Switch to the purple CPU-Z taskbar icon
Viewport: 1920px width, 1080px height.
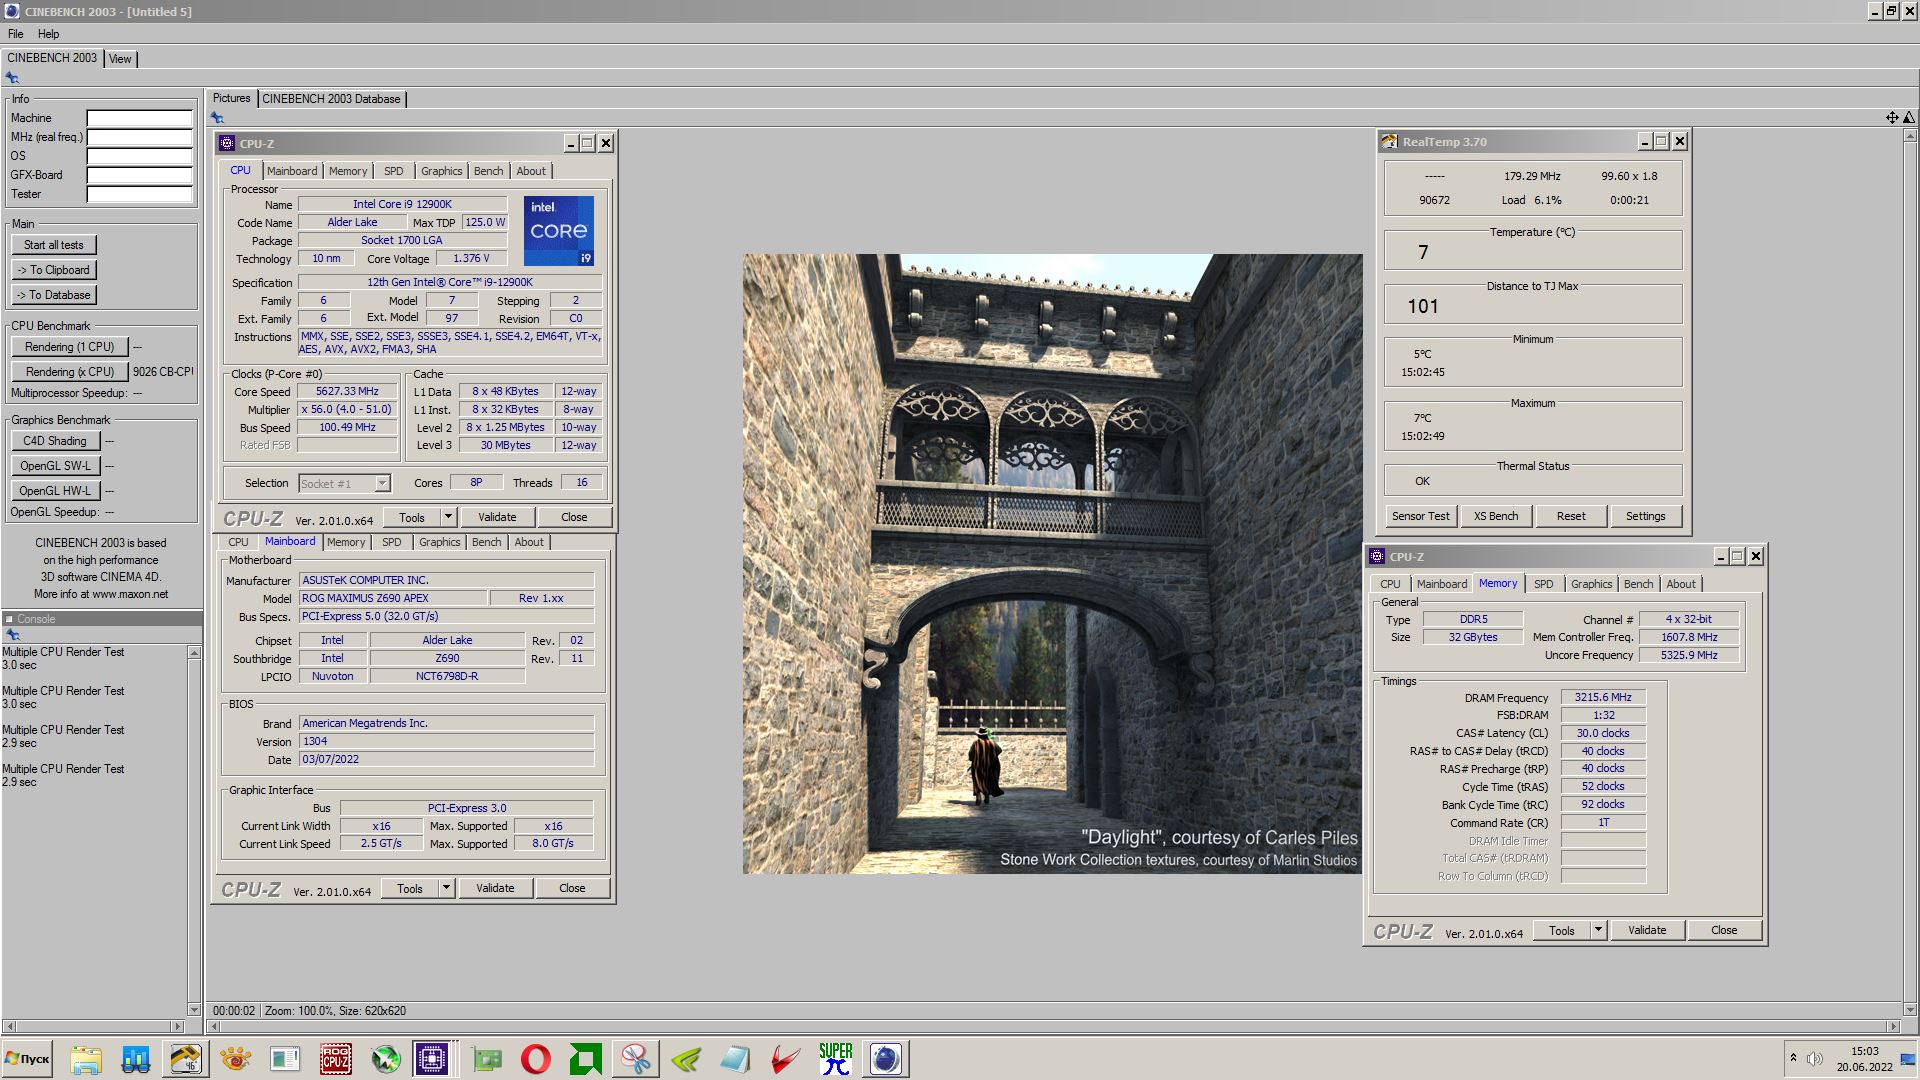pyautogui.click(x=432, y=1059)
